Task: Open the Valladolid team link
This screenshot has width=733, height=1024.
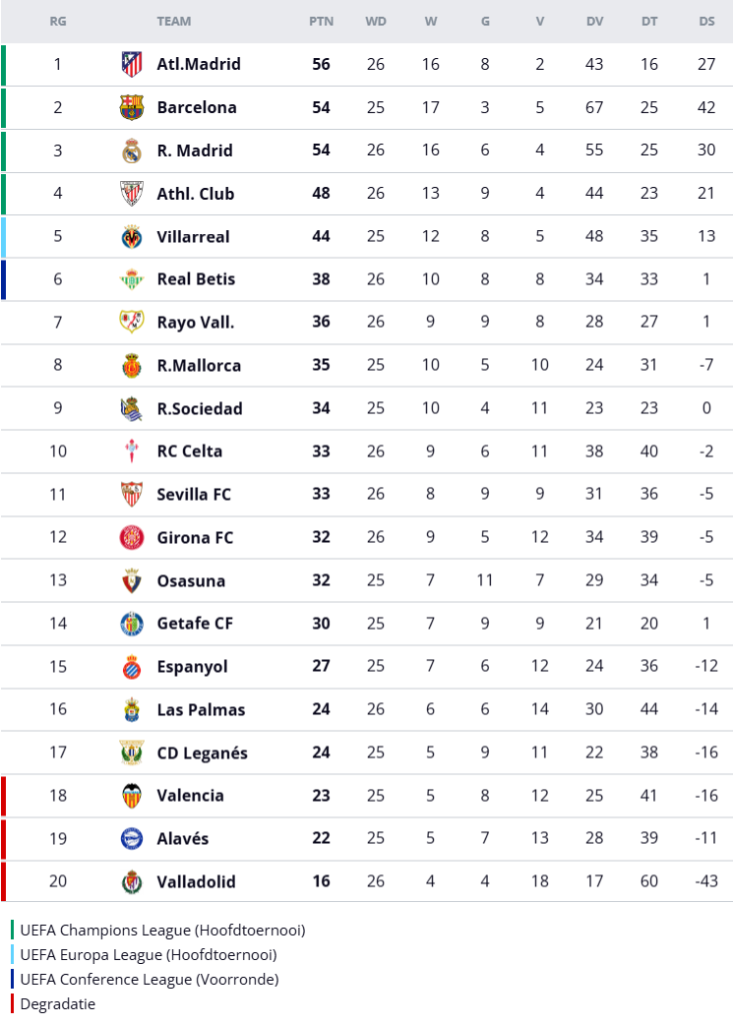Action: (196, 881)
